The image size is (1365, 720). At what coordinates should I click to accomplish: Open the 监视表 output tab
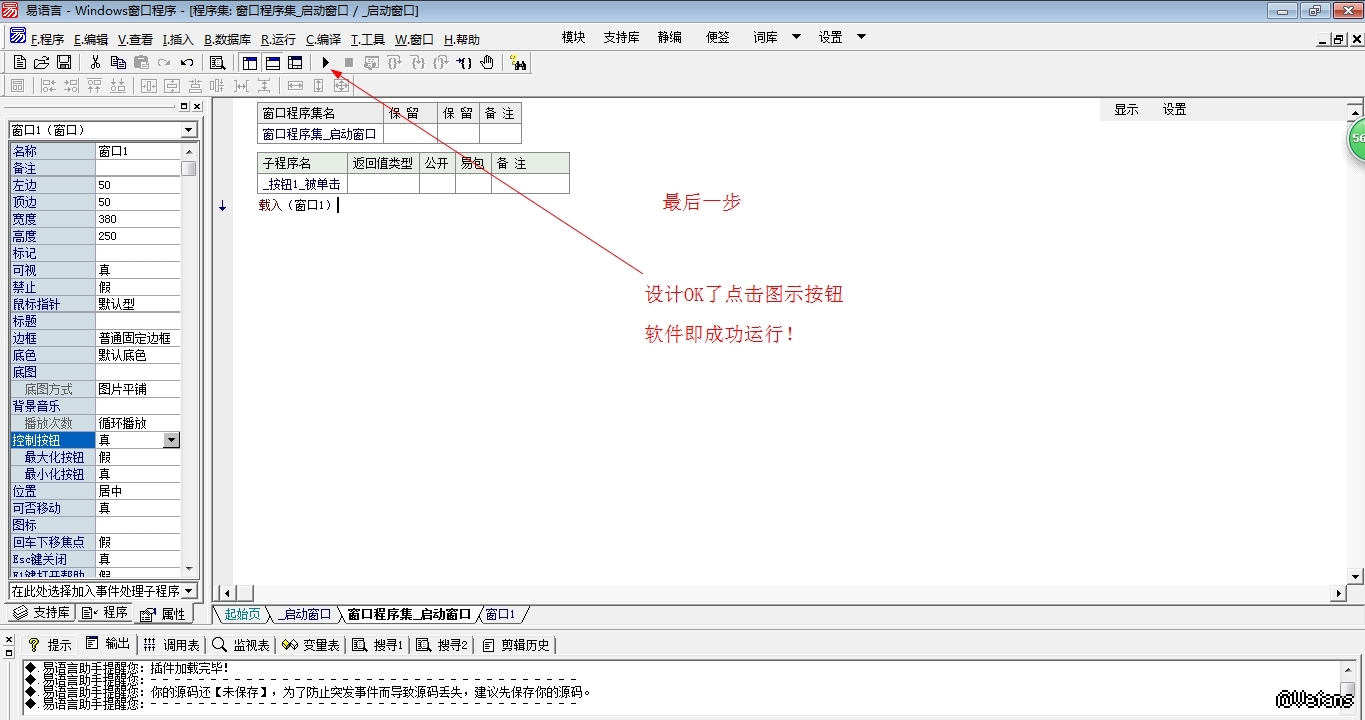click(241, 645)
